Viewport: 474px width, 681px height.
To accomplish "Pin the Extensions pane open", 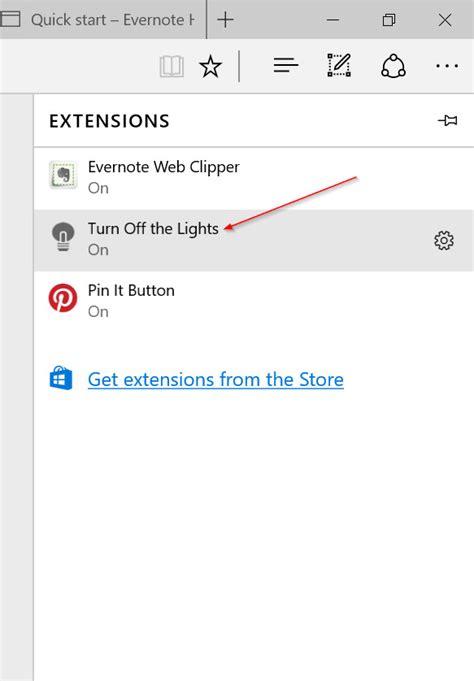I will pyautogui.click(x=447, y=120).
